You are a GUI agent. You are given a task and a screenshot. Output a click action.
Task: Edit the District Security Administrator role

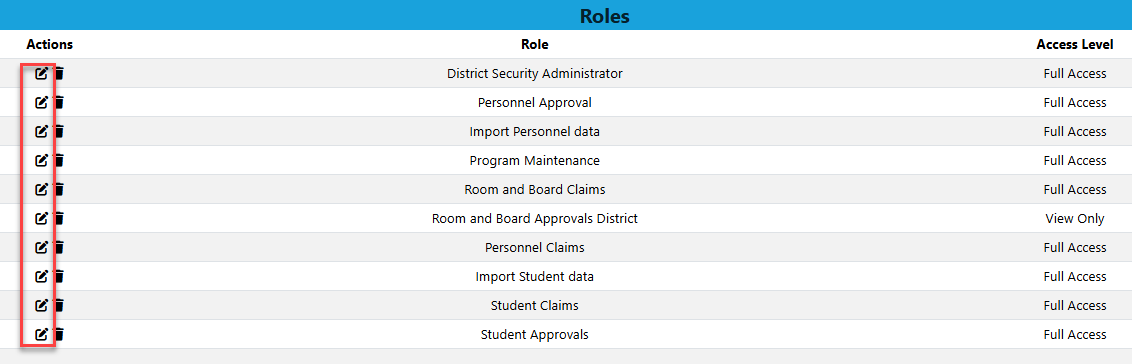tap(42, 73)
